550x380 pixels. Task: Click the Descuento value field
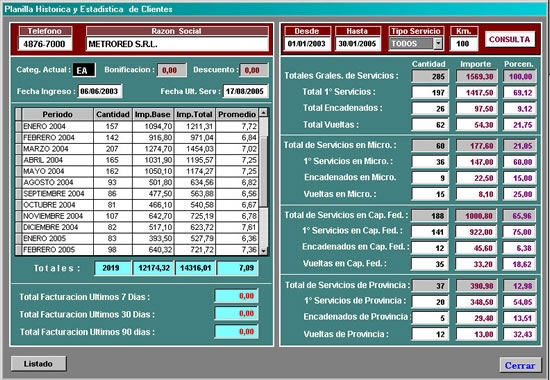(x=254, y=70)
